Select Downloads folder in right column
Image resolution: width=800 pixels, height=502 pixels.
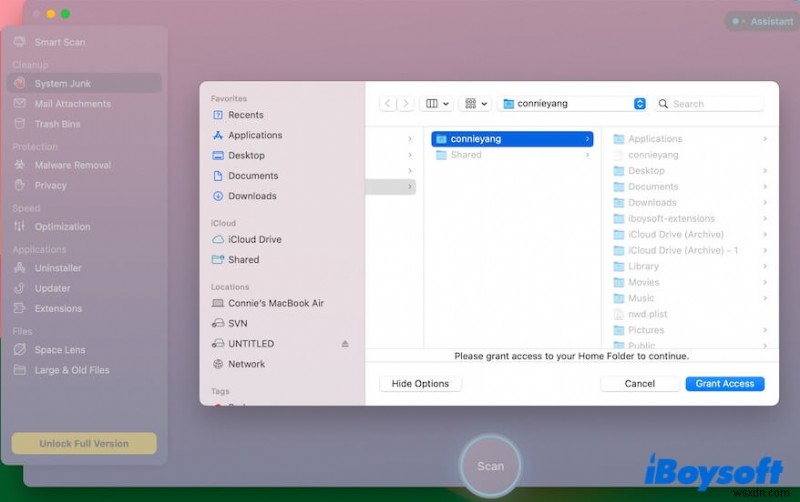point(690,203)
